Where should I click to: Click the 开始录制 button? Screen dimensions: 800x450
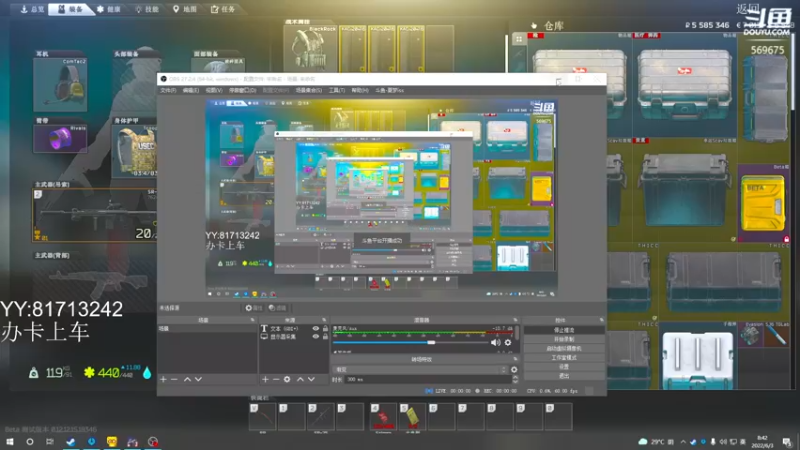[564, 339]
